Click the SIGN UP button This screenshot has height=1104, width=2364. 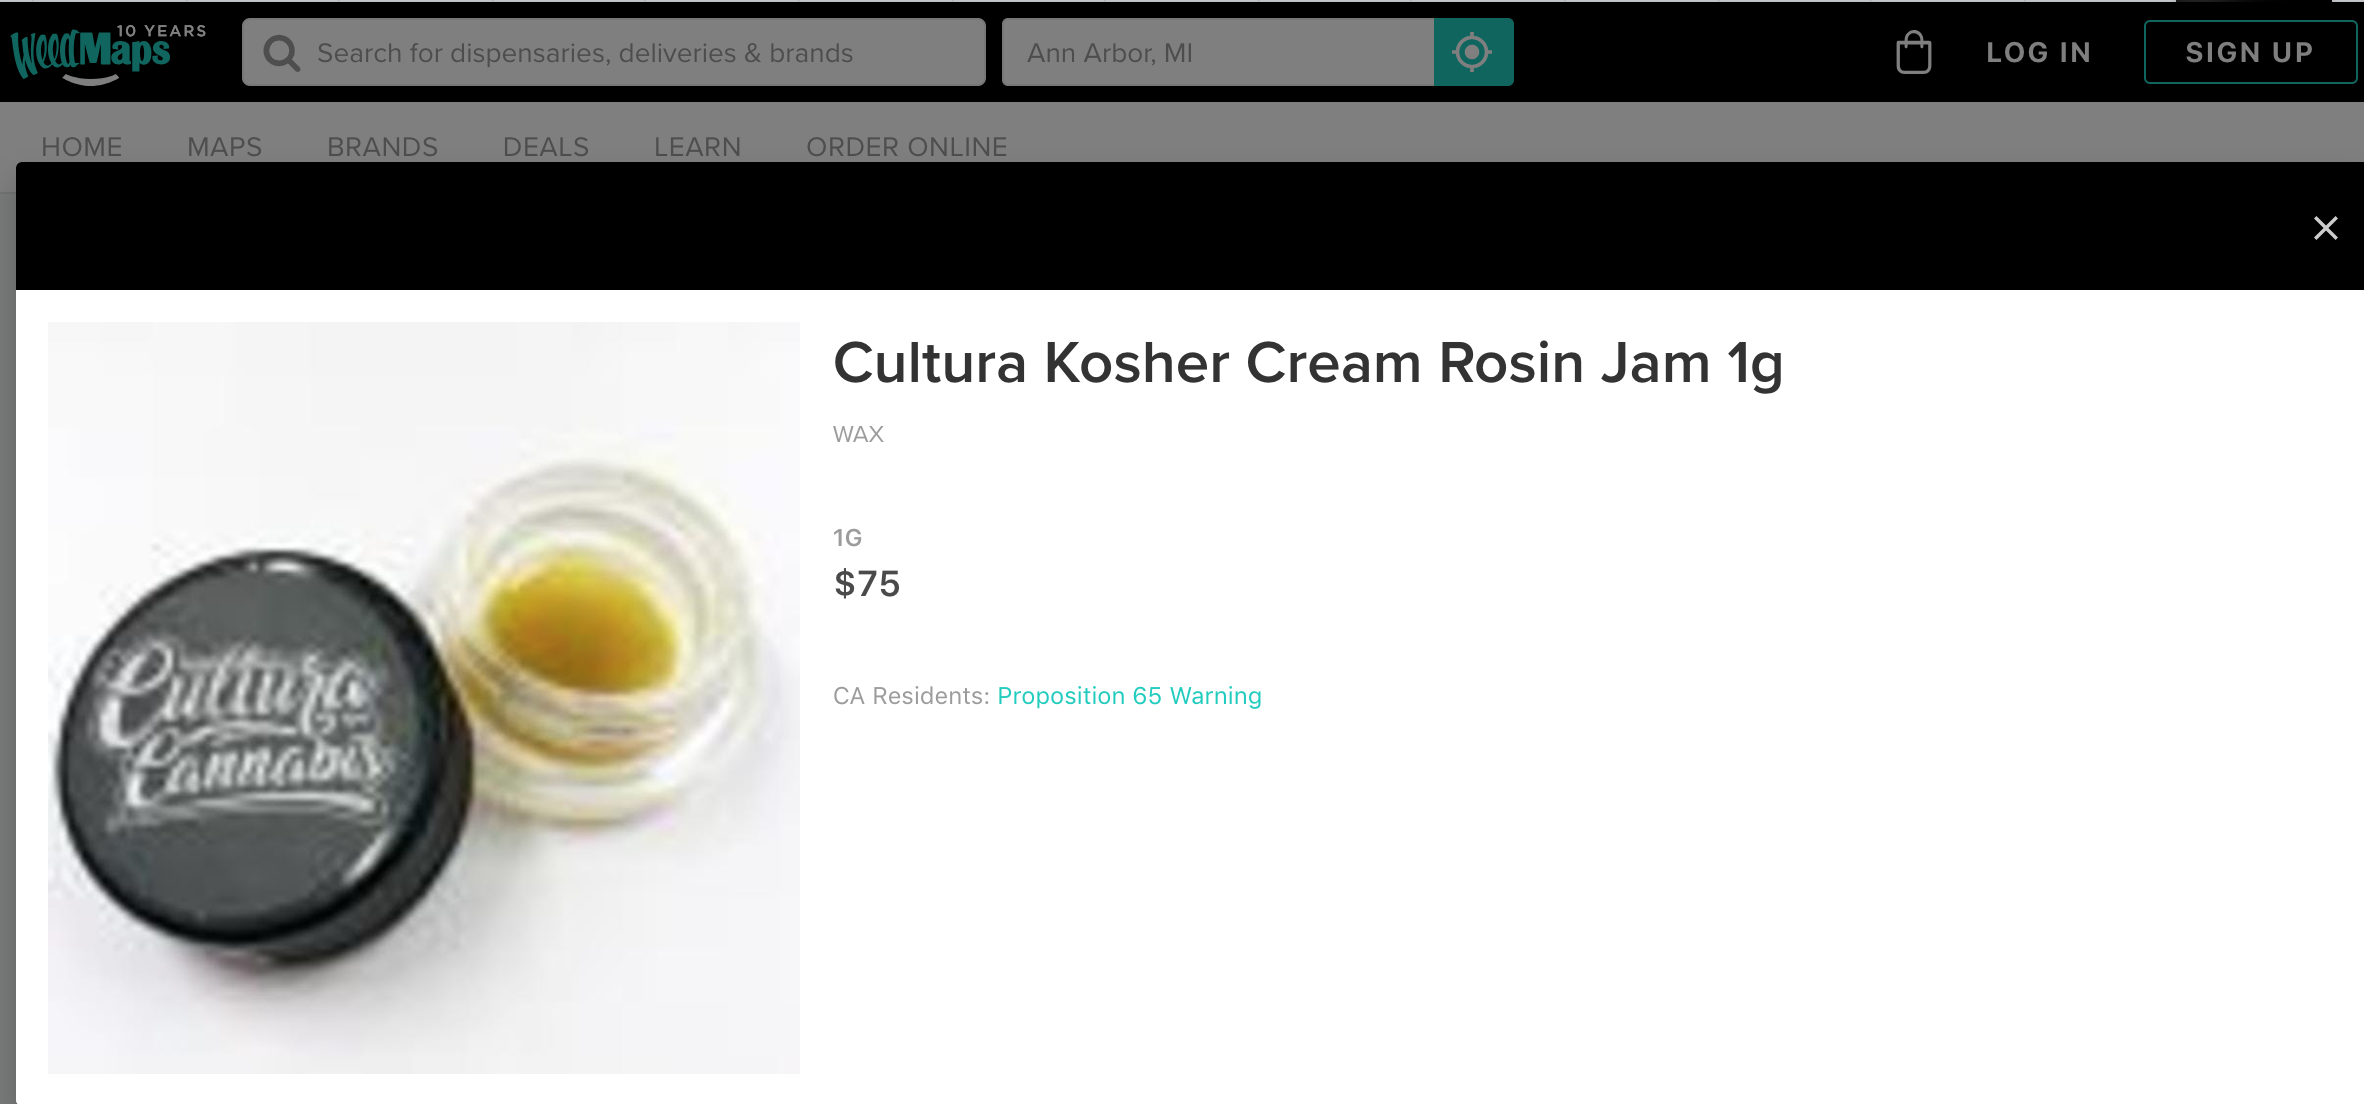tap(2250, 51)
